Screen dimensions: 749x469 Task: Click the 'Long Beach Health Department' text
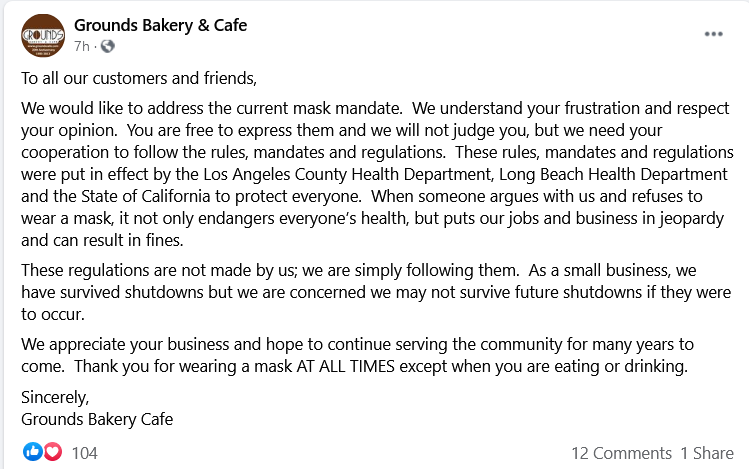tap(613, 175)
